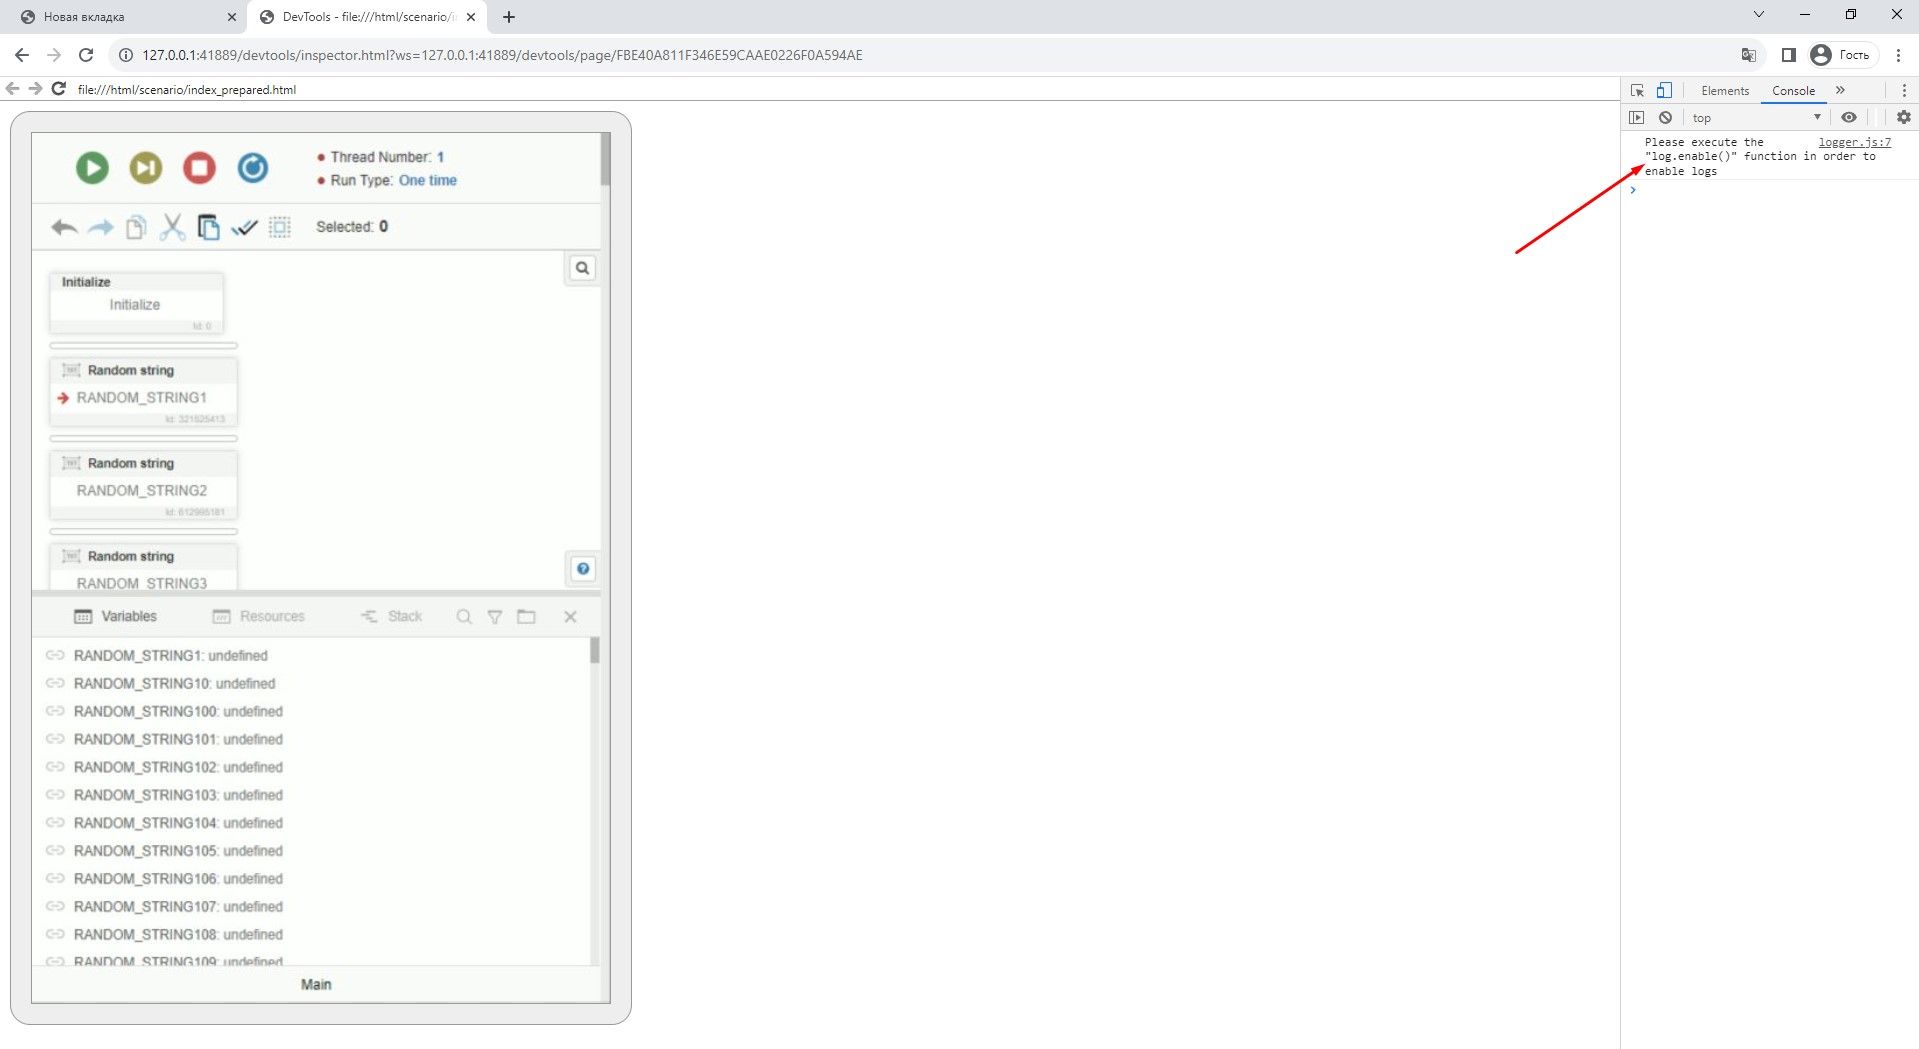The width and height of the screenshot is (1919, 1049).
Task: Click the blue restart icon
Action: (x=252, y=168)
